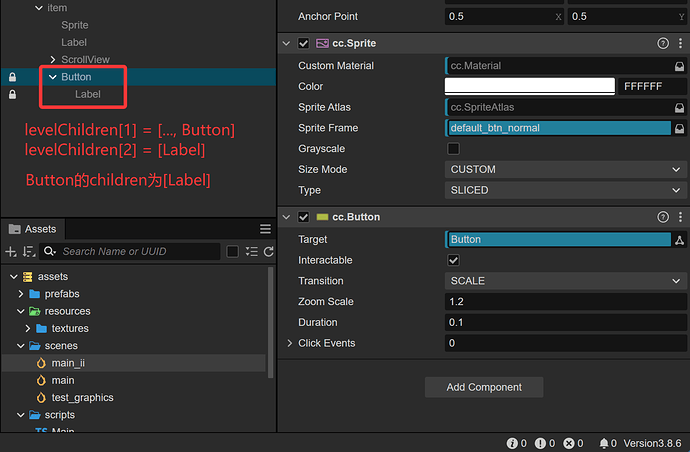Image resolution: width=690 pixels, height=452 pixels.
Task: Open help for cc.Button component
Action: (x=663, y=217)
